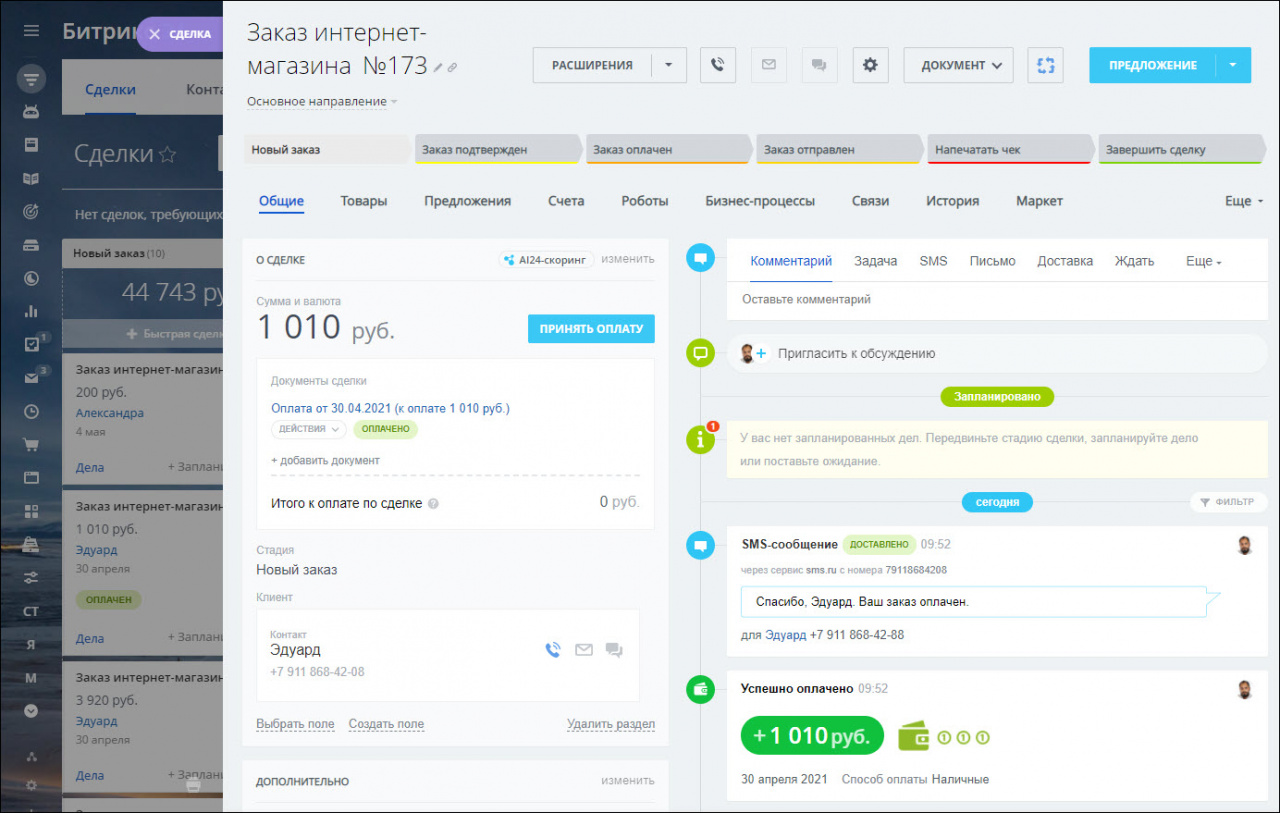Open tasks checkbox icon in sidebar

coord(33,343)
